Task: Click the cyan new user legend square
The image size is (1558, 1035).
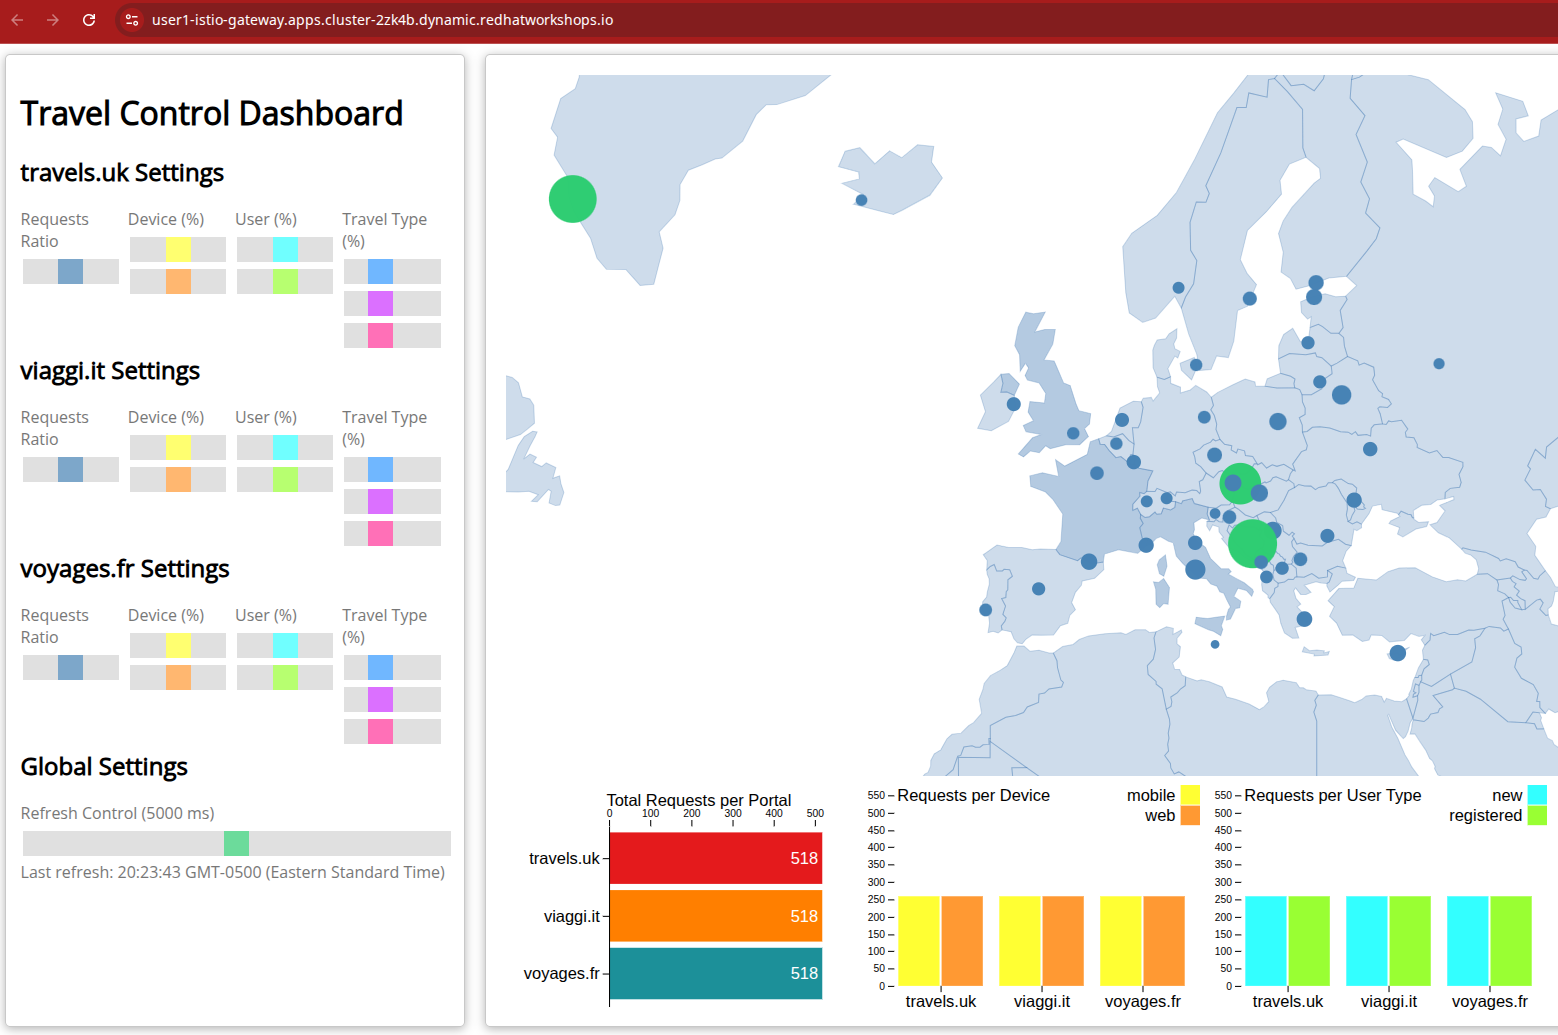Action: pyautogui.click(x=1537, y=795)
